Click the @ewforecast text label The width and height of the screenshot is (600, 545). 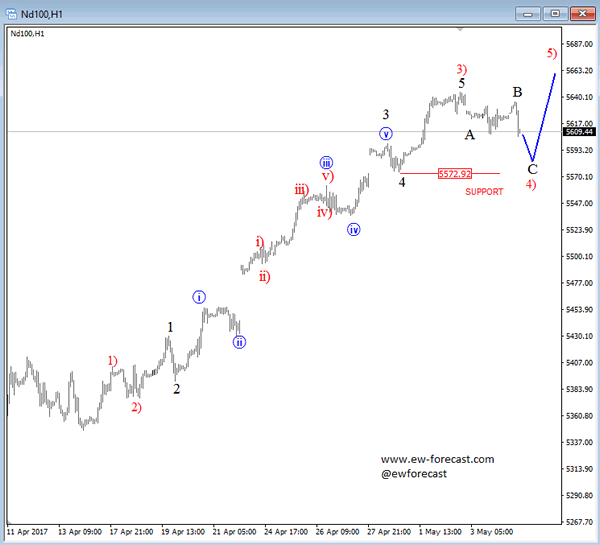[x=414, y=473]
